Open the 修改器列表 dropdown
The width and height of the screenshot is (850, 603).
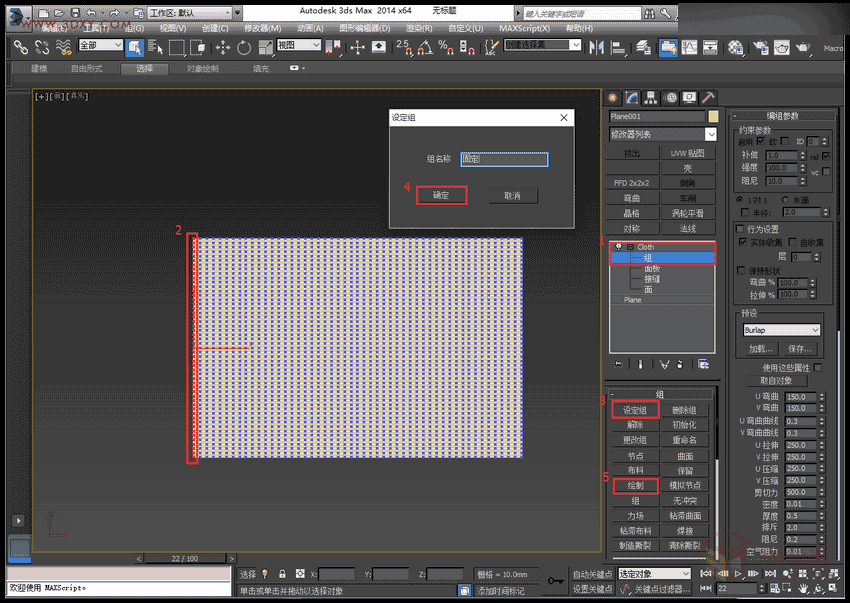click(x=663, y=134)
